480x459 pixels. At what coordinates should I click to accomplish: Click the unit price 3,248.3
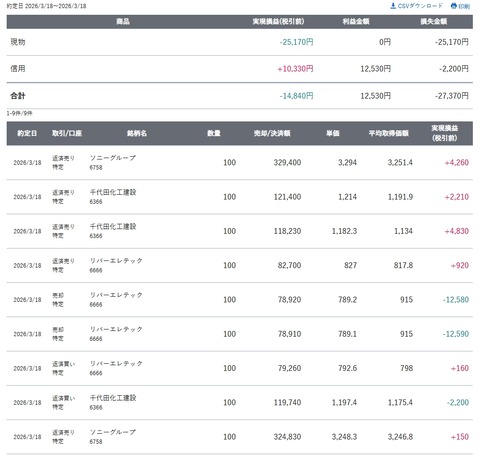[344, 437]
